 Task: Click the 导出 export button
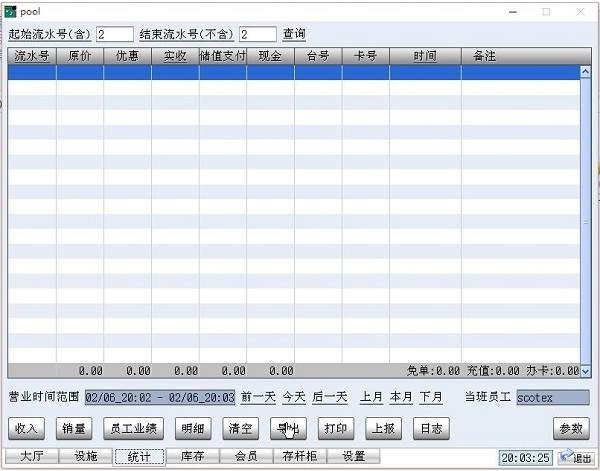coord(288,429)
